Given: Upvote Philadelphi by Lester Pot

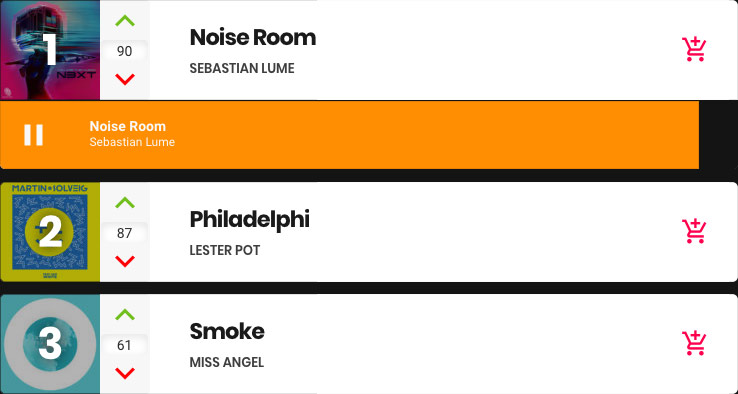Looking at the screenshot, I should (125, 203).
